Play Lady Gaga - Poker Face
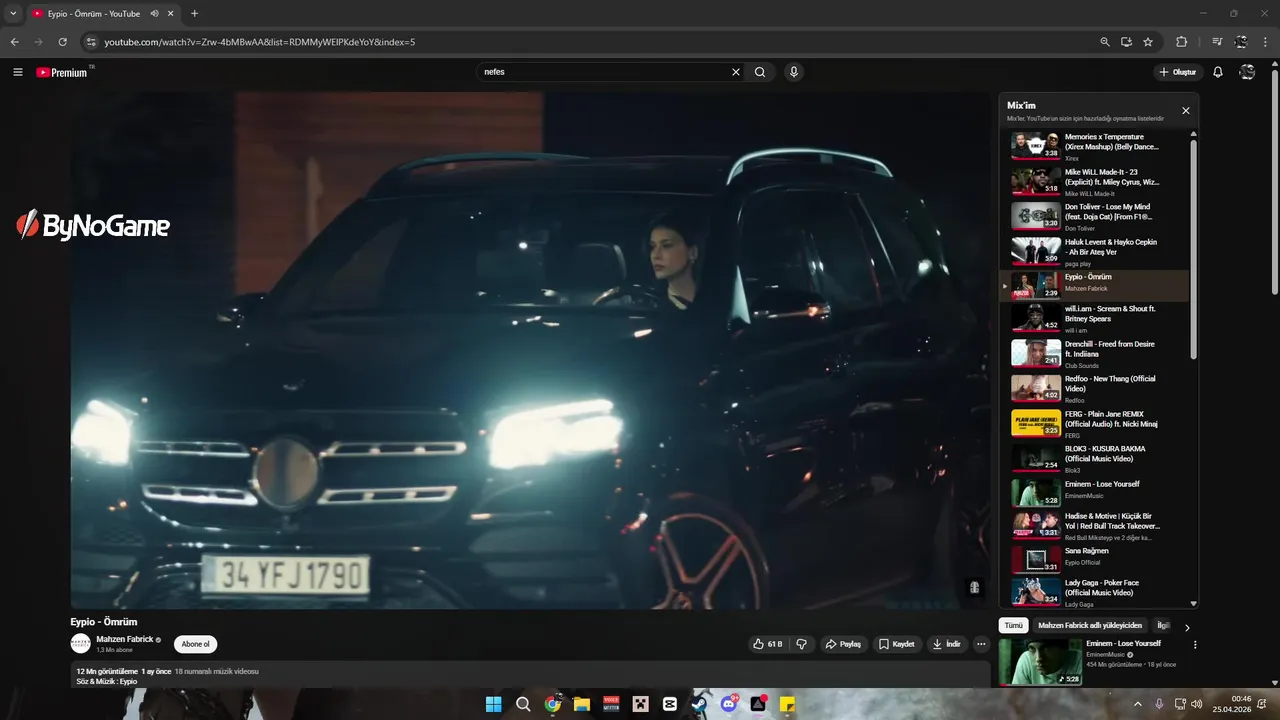This screenshot has width=1280, height=720. tap(1095, 592)
